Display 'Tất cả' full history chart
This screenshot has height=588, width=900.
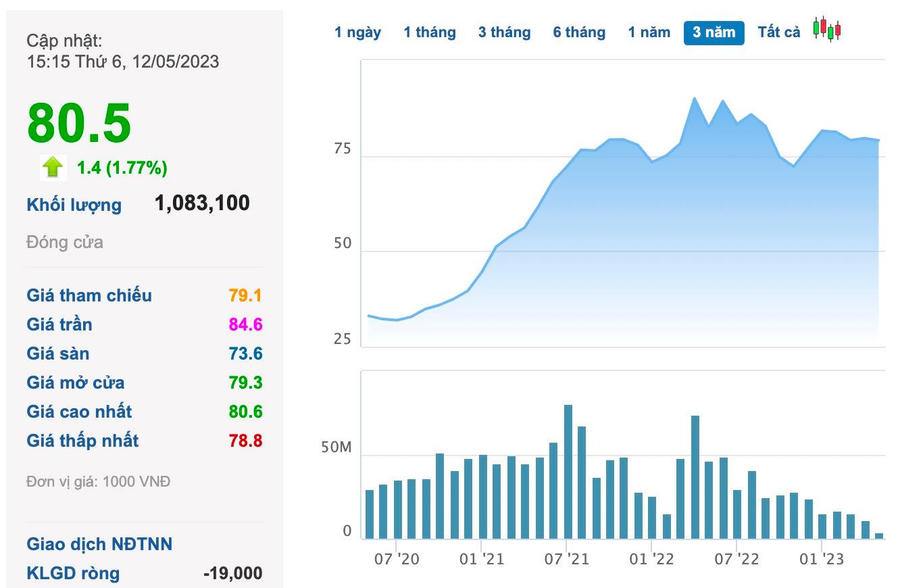[x=779, y=32]
